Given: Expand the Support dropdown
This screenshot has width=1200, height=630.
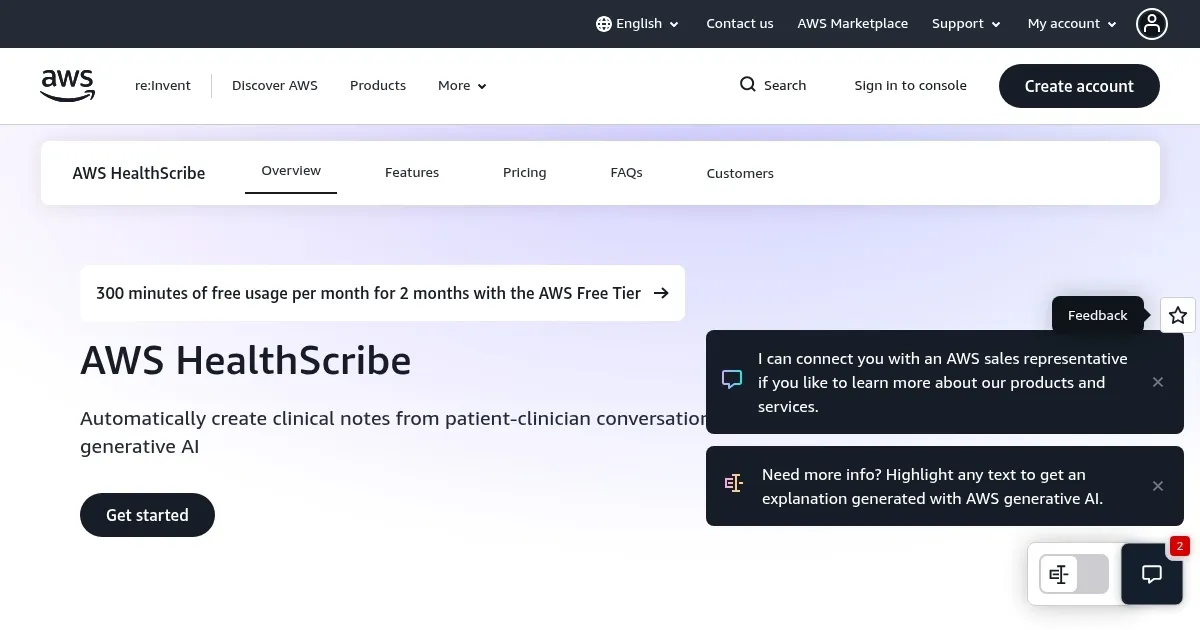Looking at the screenshot, I should [965, 23].
